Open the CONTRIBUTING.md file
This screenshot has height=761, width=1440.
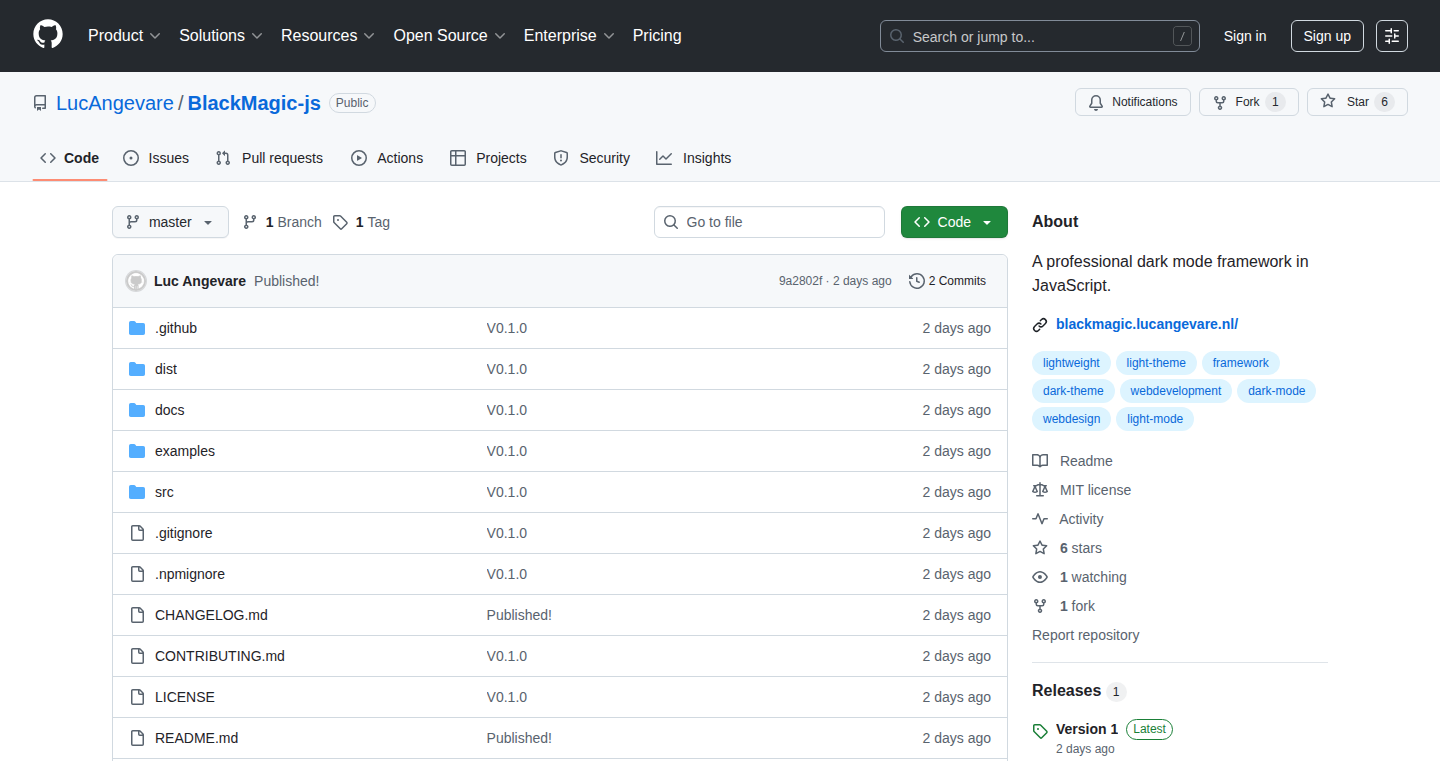(x=220, y=656)
